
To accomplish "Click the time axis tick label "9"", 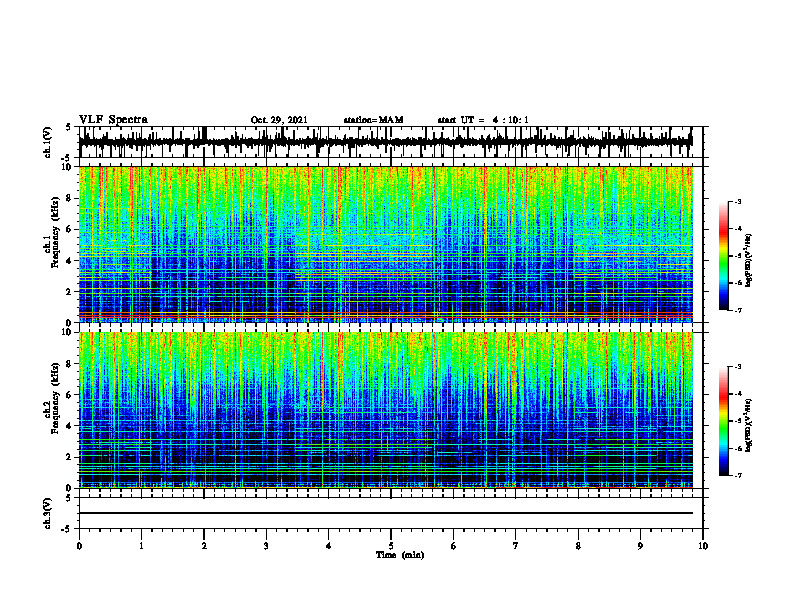I will (x=640, y=546).
